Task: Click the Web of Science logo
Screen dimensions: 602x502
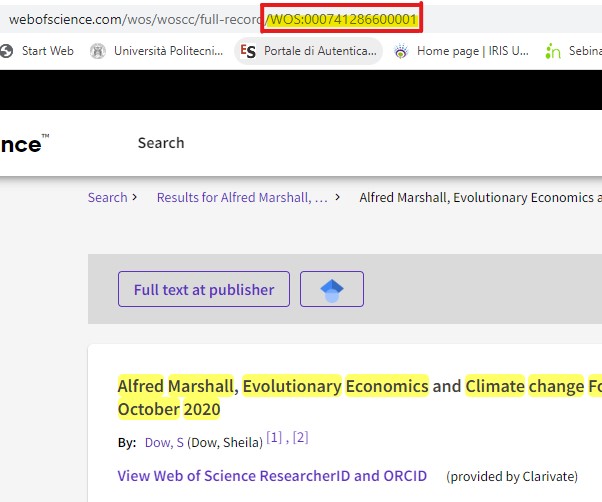Action: (22, 144)
